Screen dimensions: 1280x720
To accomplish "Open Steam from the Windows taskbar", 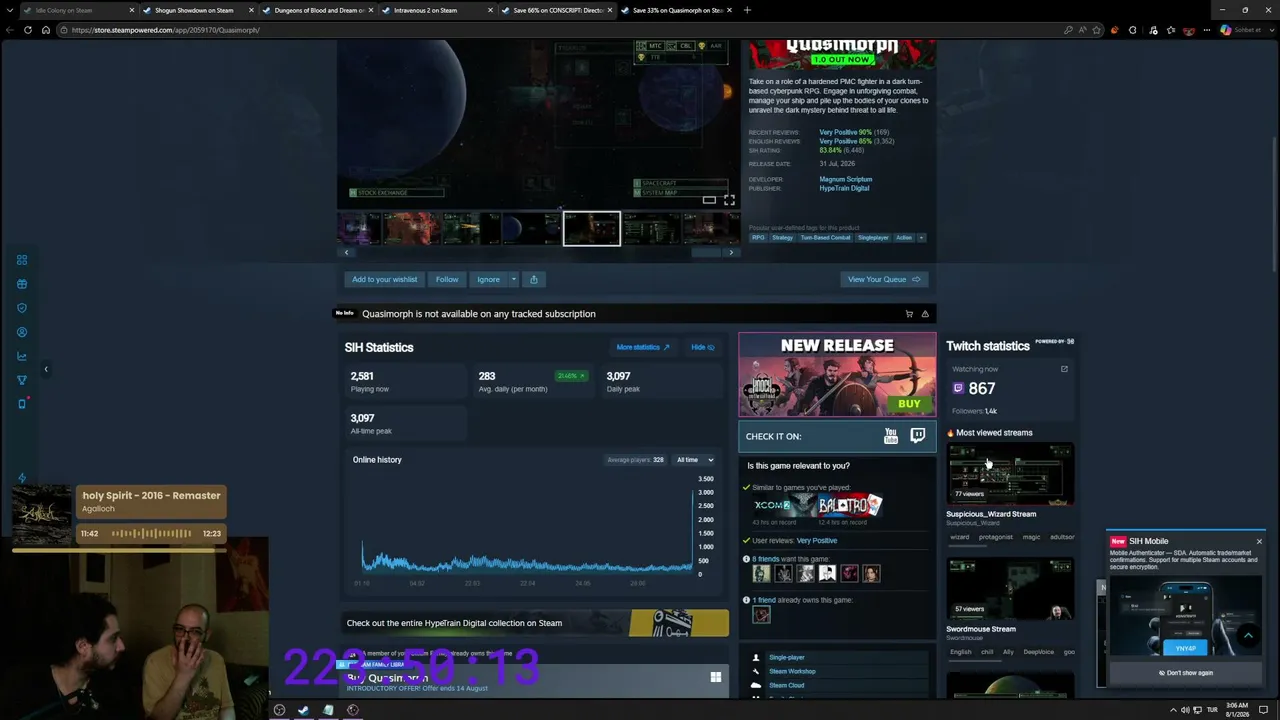I will click(303, 710).
